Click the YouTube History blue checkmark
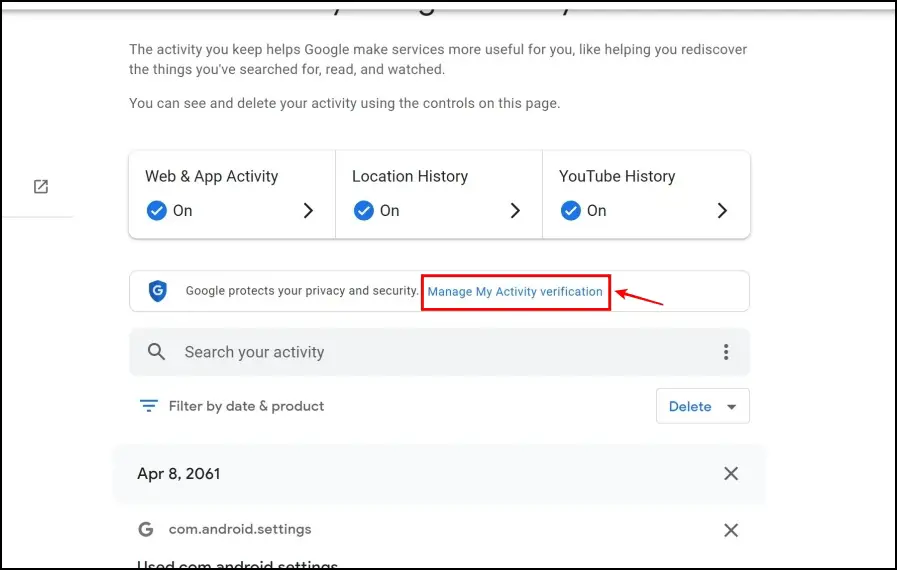The image size is (897, 570). point(570,211)
